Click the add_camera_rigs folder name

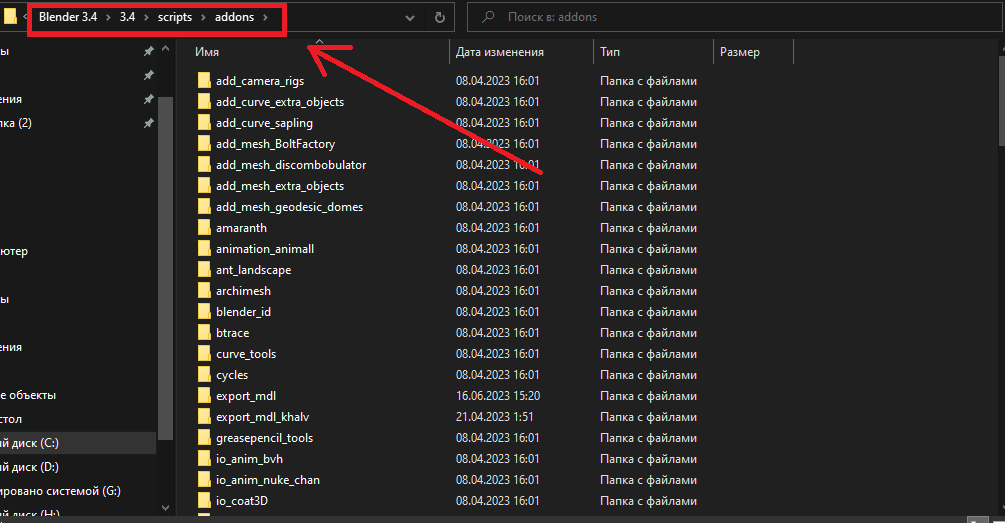[x=260, y=81]
